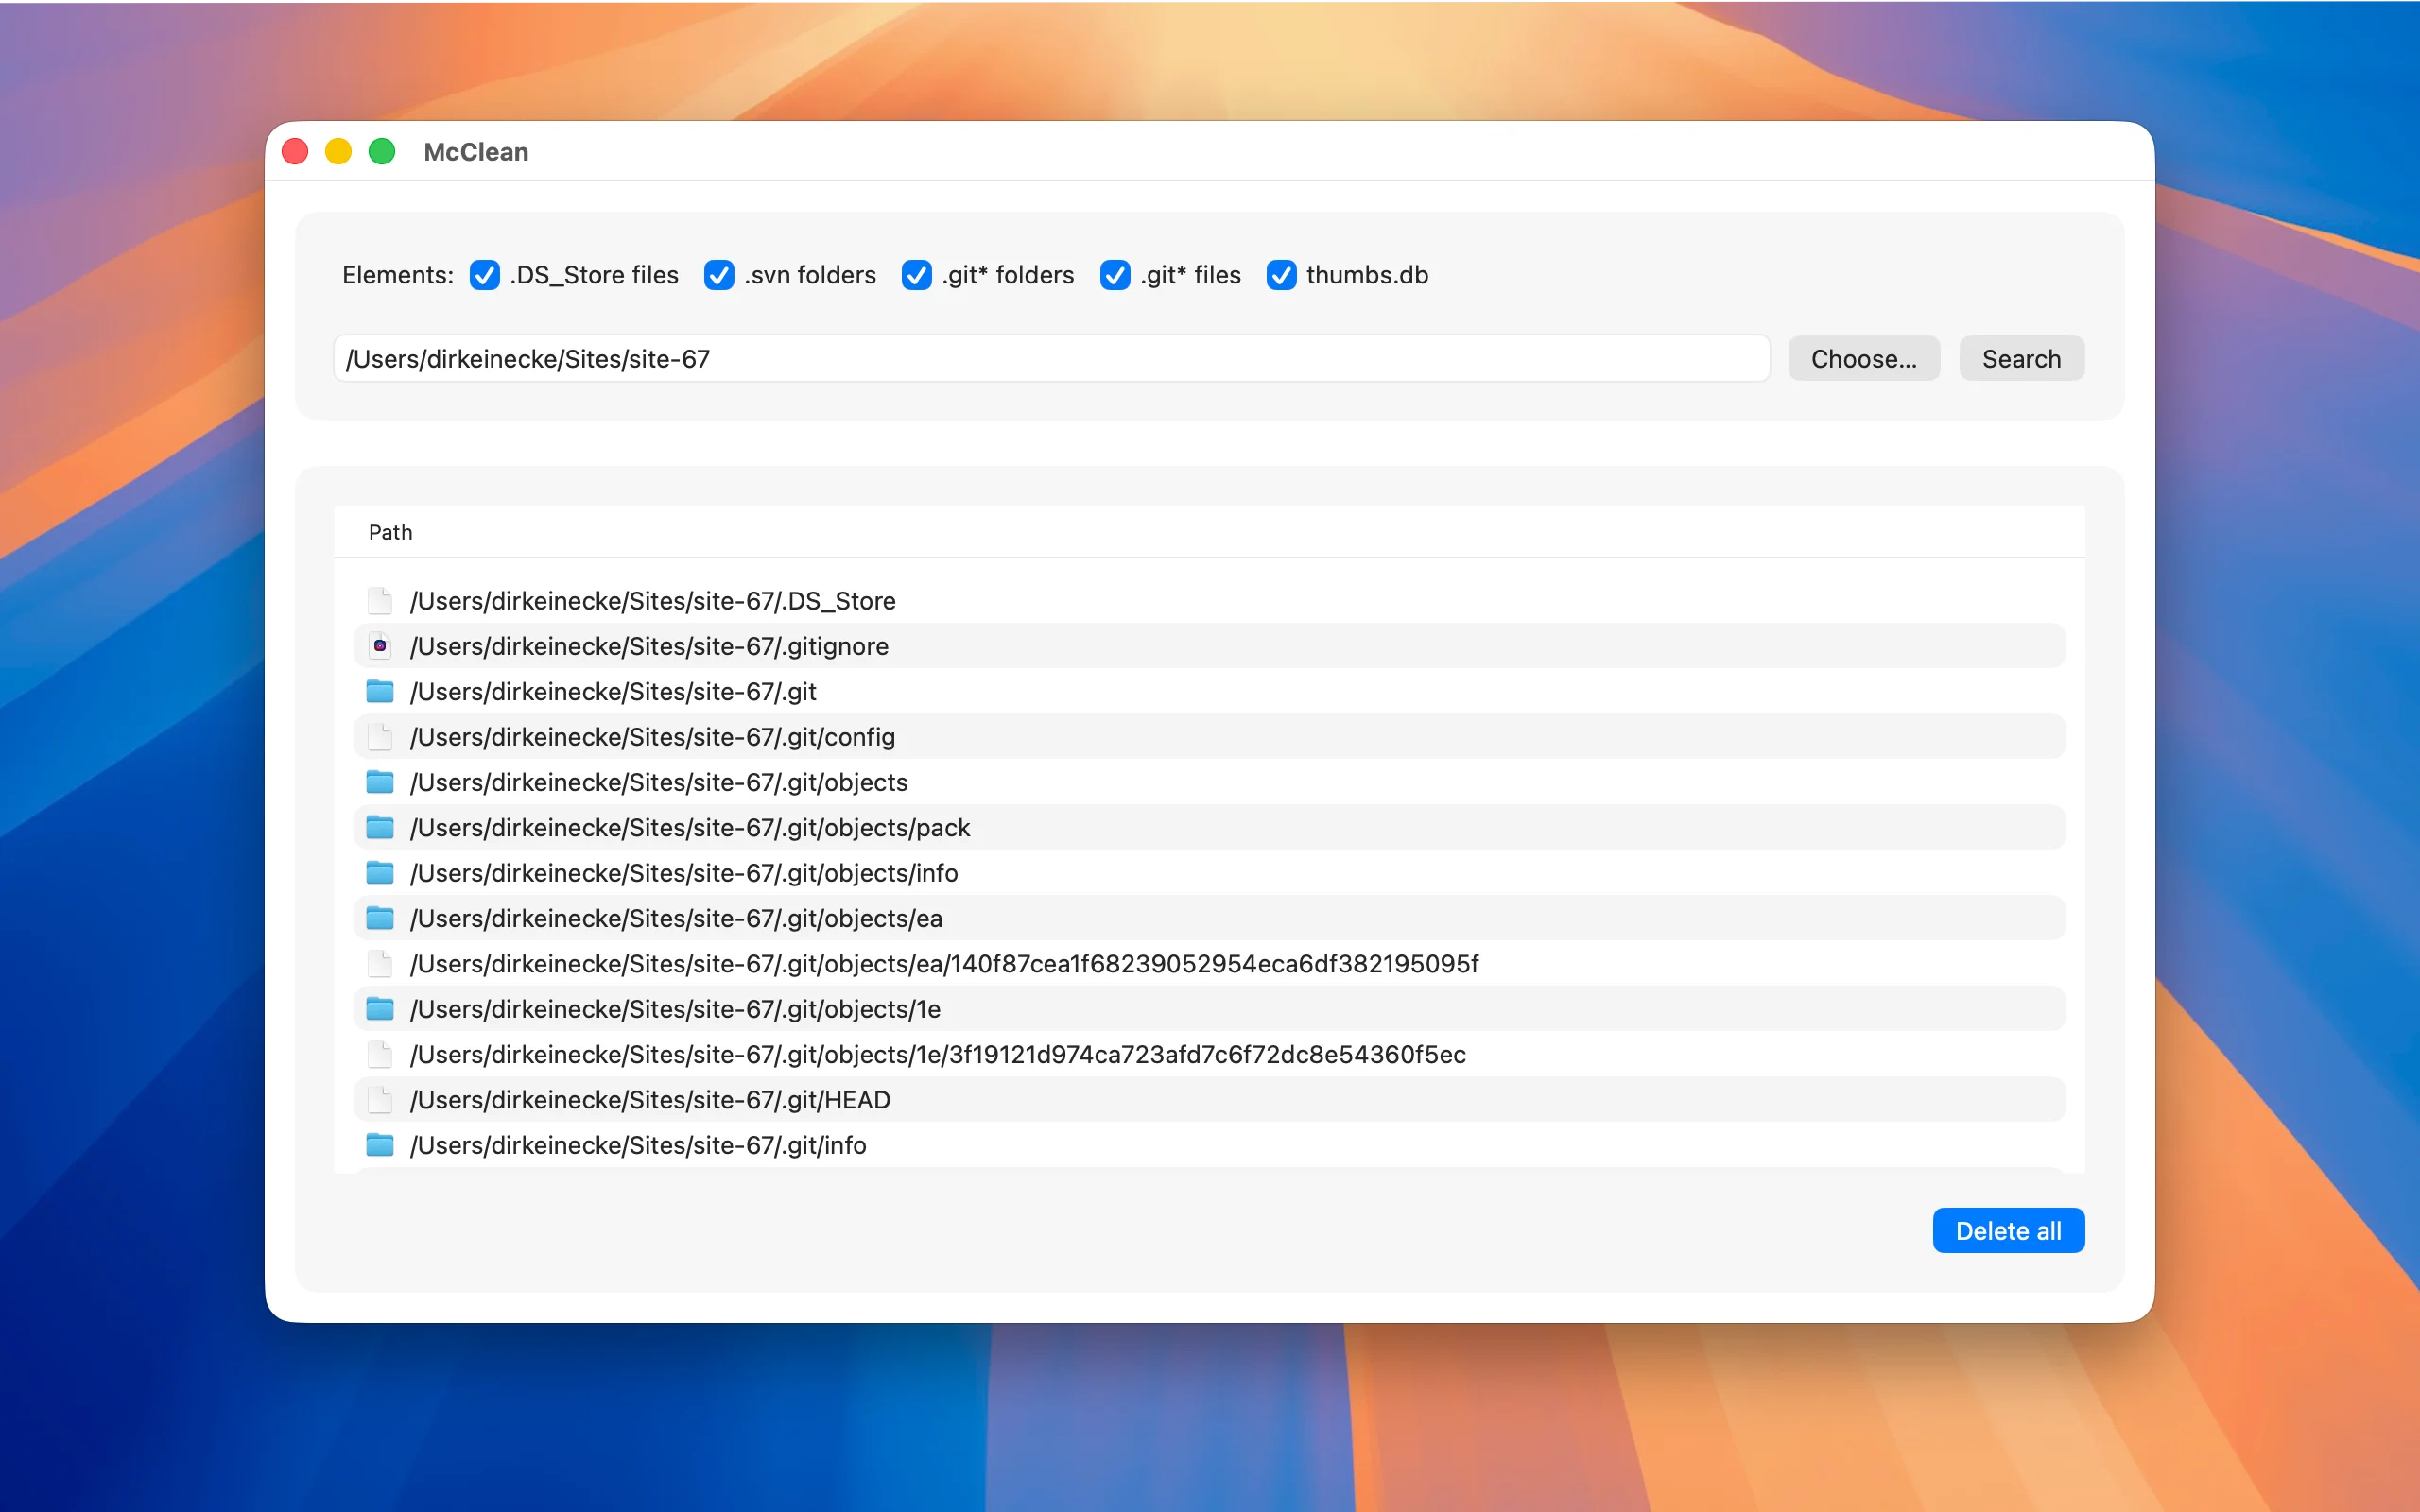
Task: Click the .gitignore file icon
Action: (x=380, y=646)
